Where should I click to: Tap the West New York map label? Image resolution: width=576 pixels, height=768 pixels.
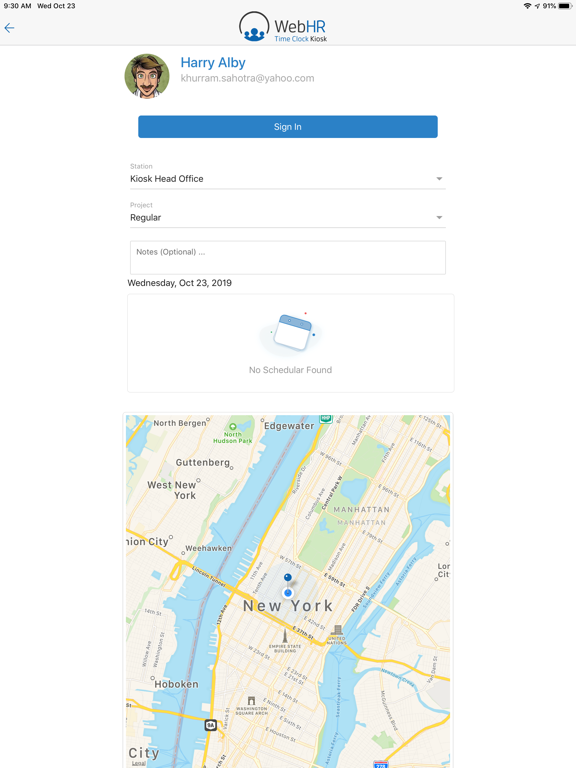tap(171, 490)
